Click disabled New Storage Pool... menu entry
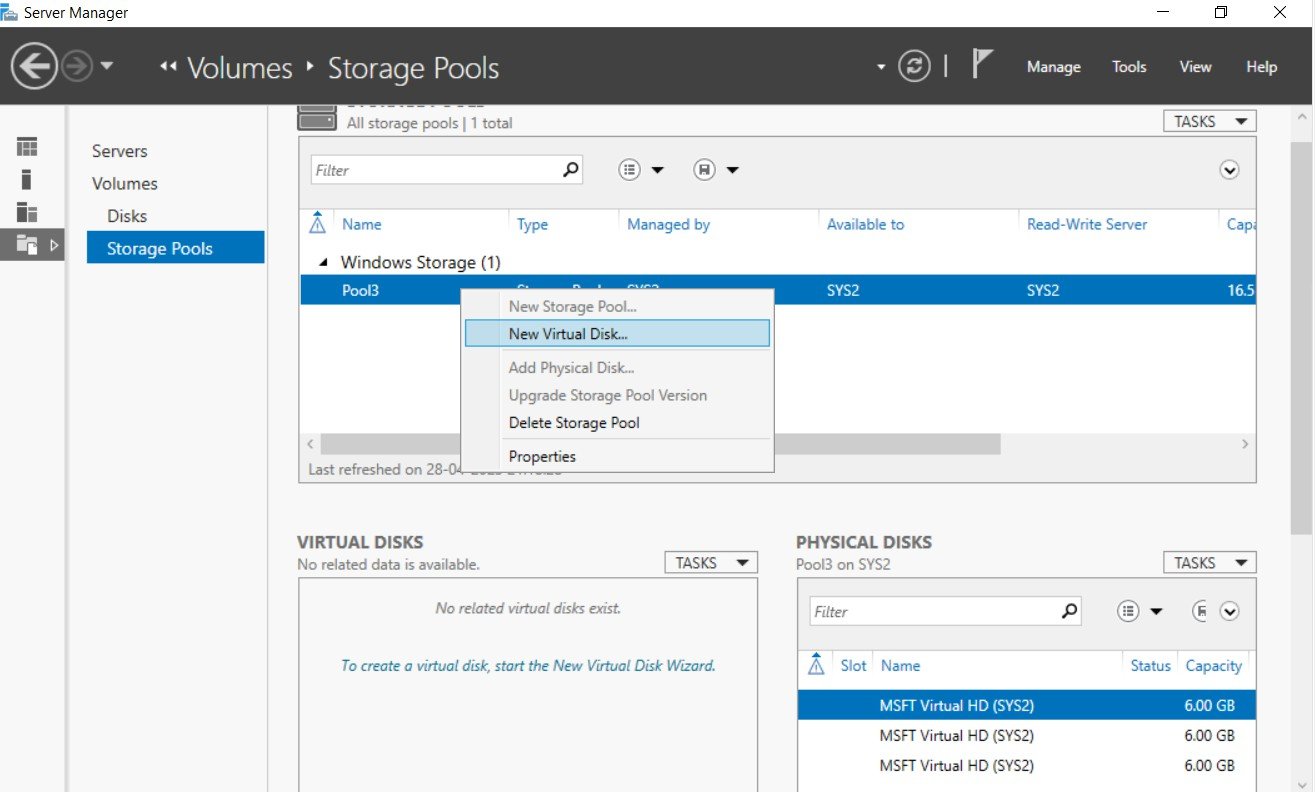 [617, 306]
